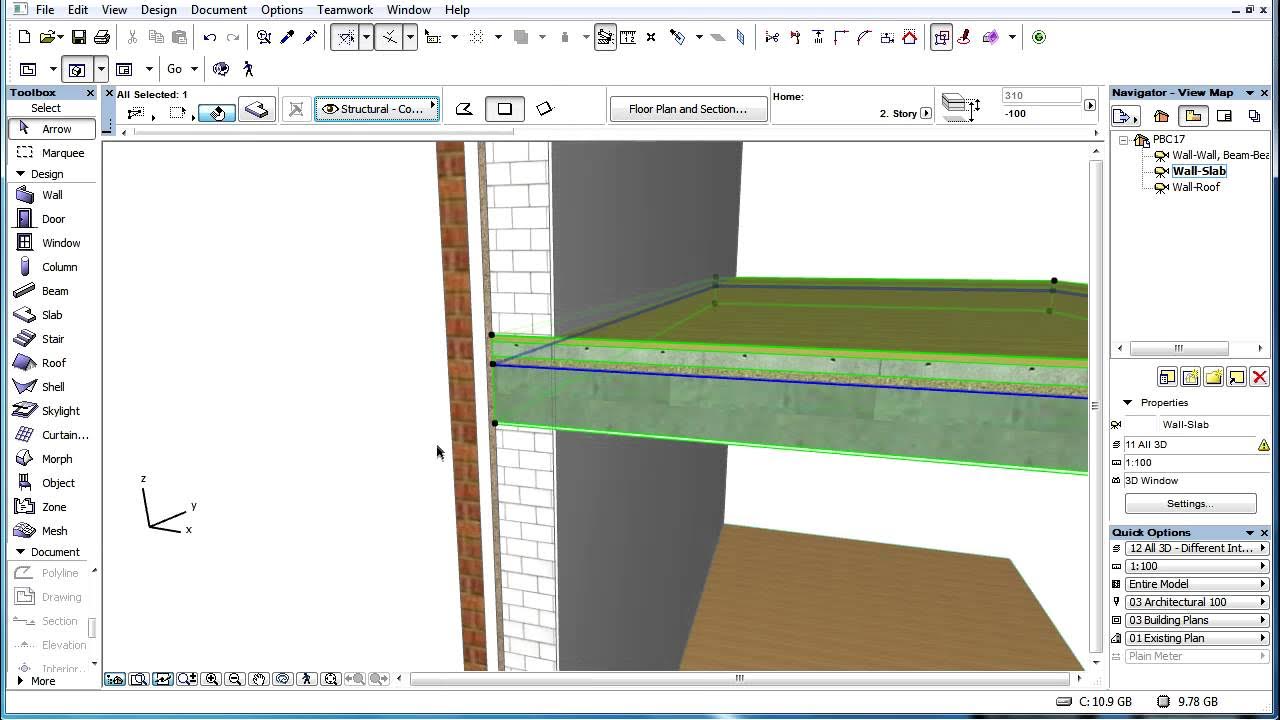1280x720 pixels.
Task: Activate the Pan hand icon in bottom bar
Action: (x=259, y=679)
